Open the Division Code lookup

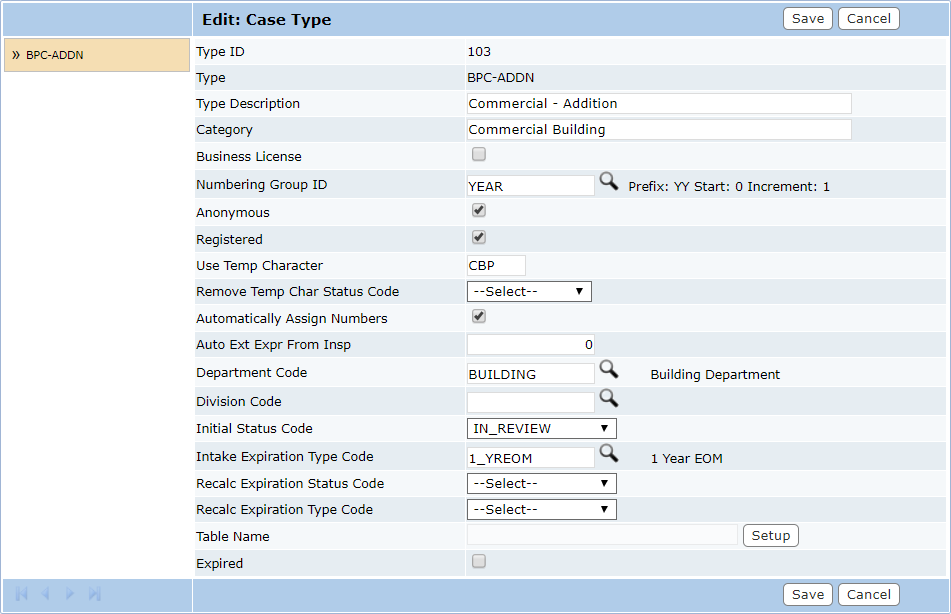click(609, 399)
